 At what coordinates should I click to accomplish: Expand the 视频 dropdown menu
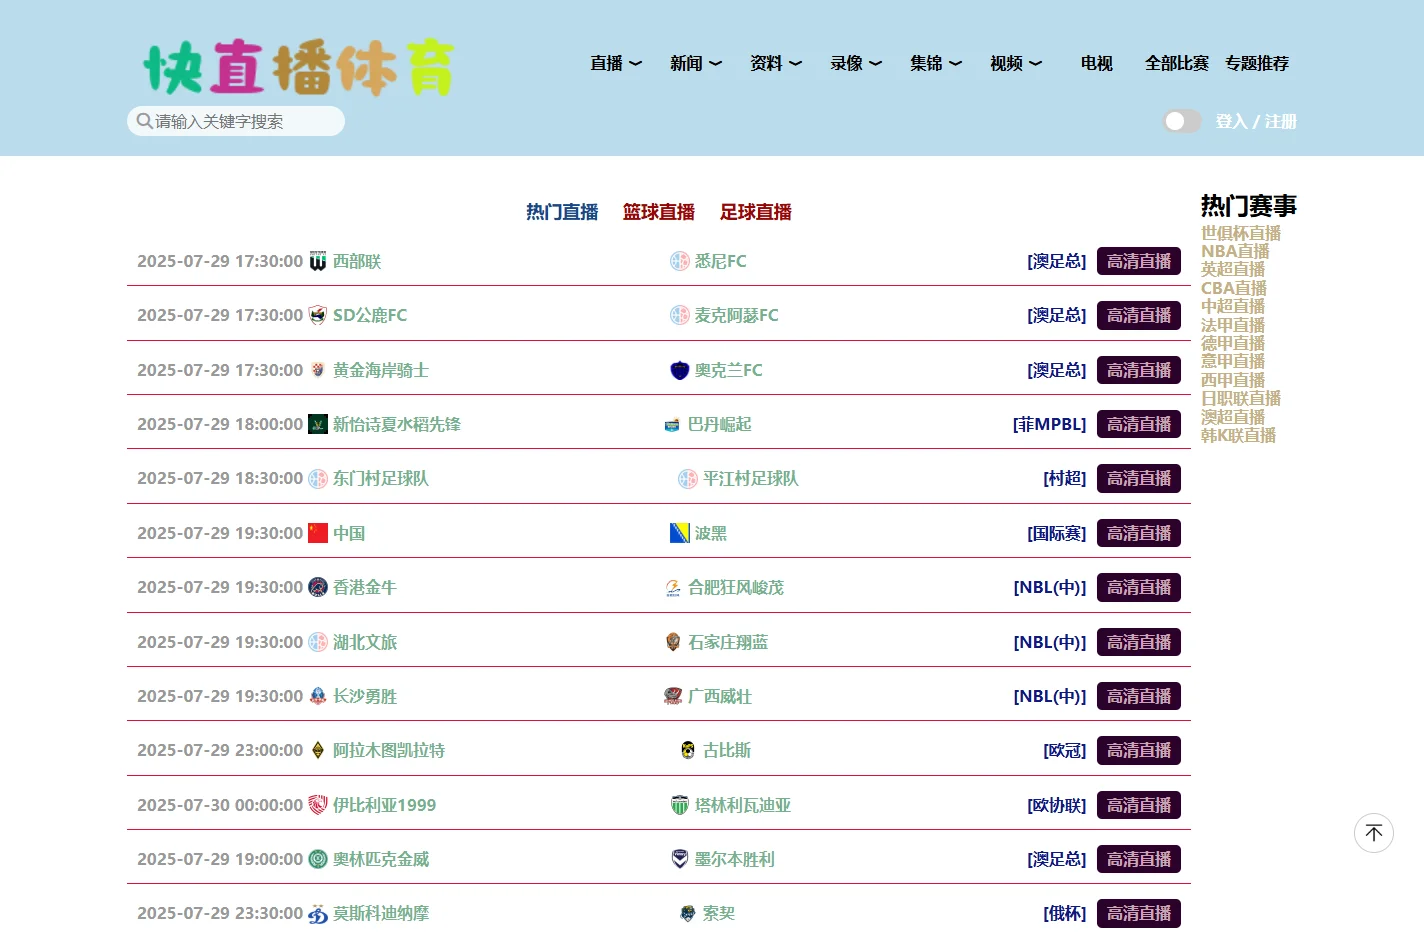[x=1016, y=63]
